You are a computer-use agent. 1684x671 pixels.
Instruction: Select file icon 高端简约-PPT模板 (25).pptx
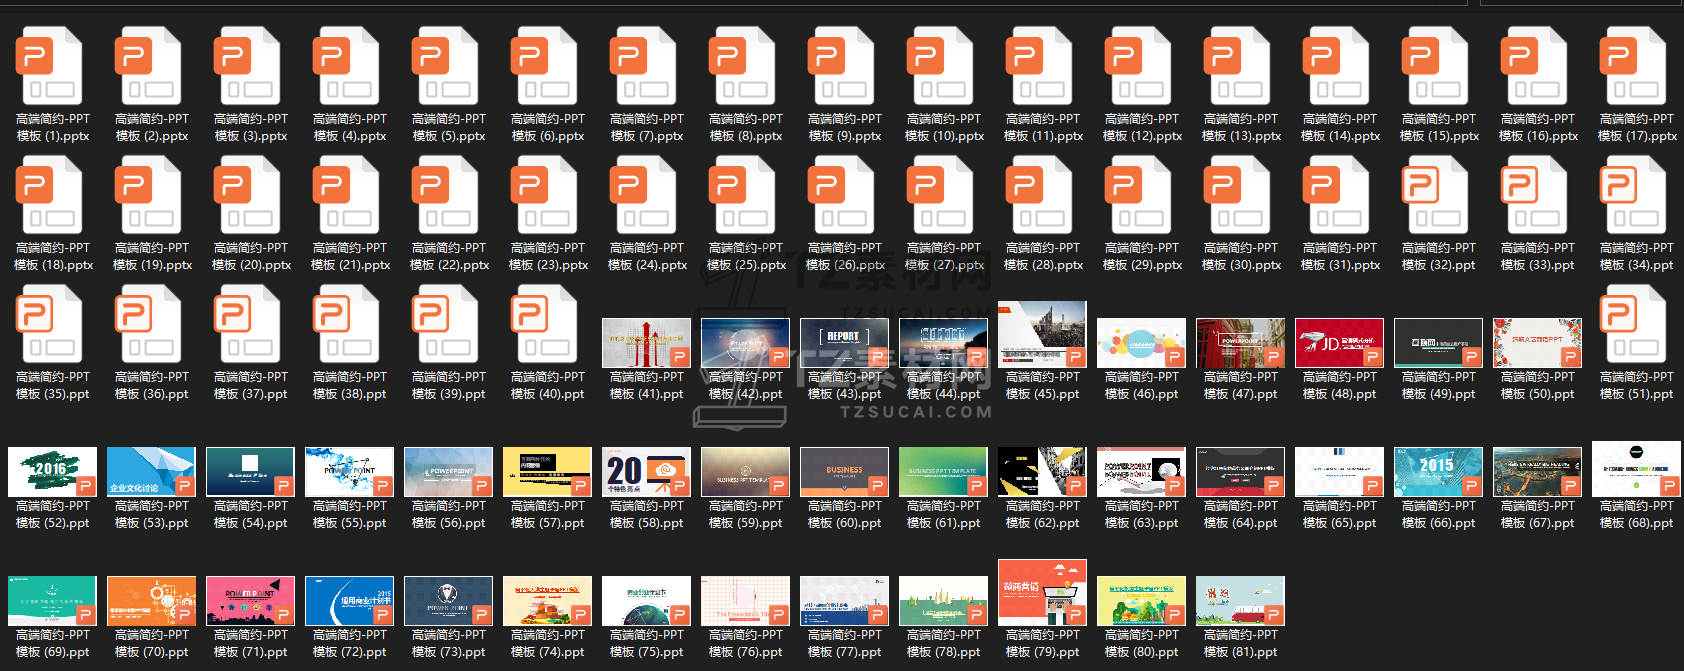pyautogui.click(x=741, y=195)
